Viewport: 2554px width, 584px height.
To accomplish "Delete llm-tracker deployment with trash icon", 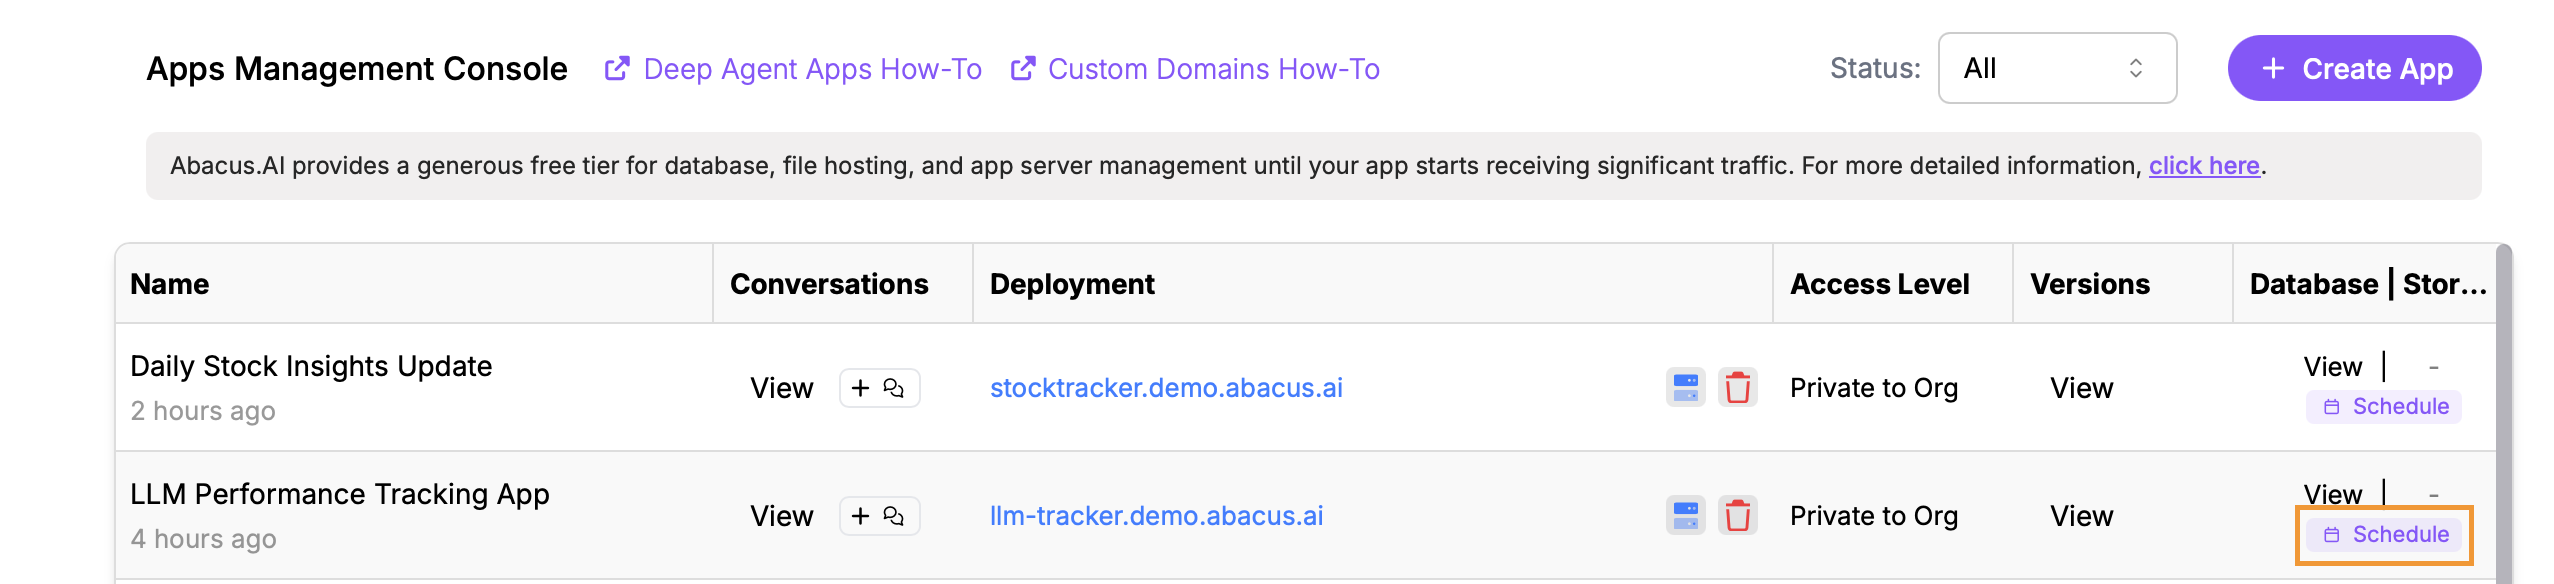I will [x=1737, y=515].
